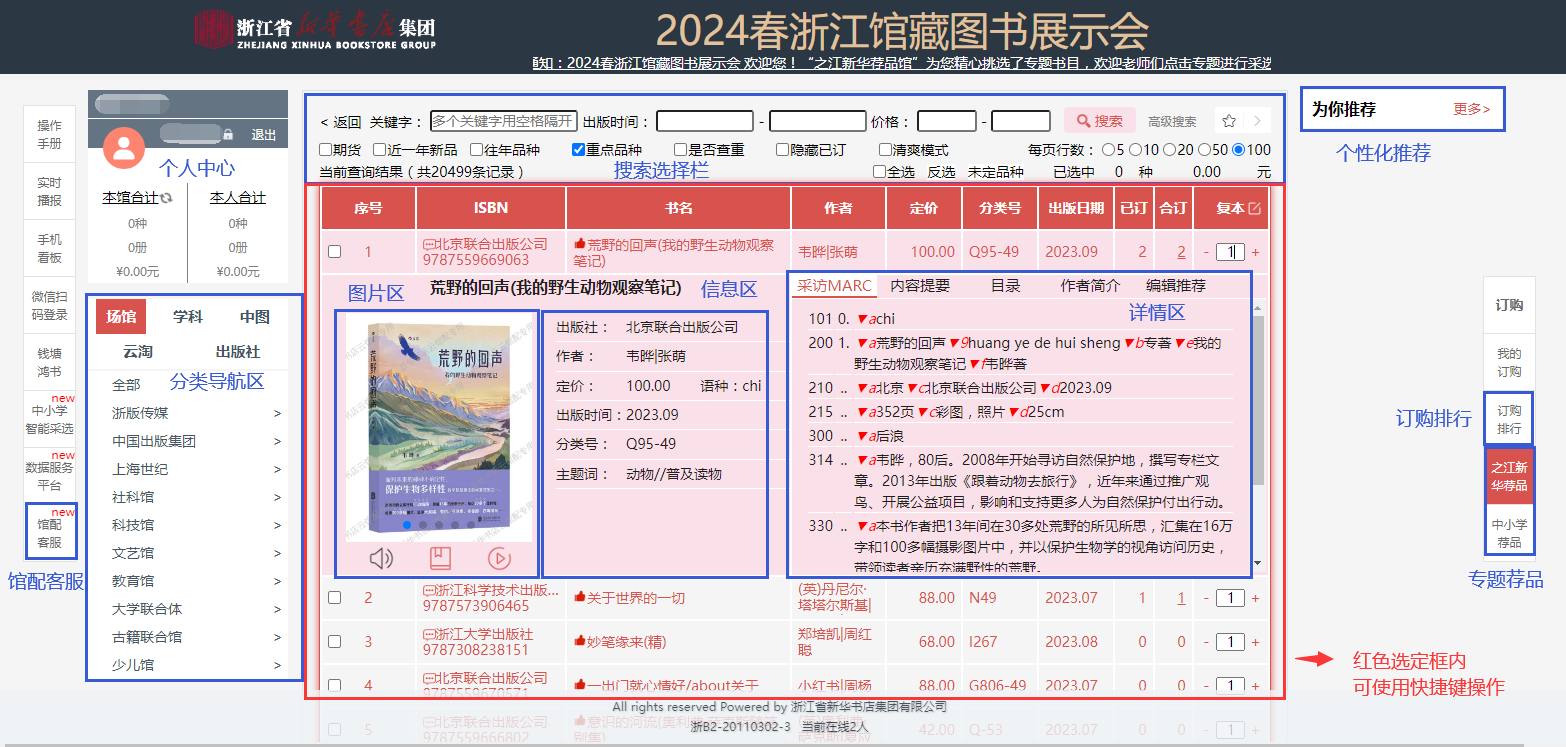
Task: Switch to the 内容提要 tab
Action: pos(920,286)
